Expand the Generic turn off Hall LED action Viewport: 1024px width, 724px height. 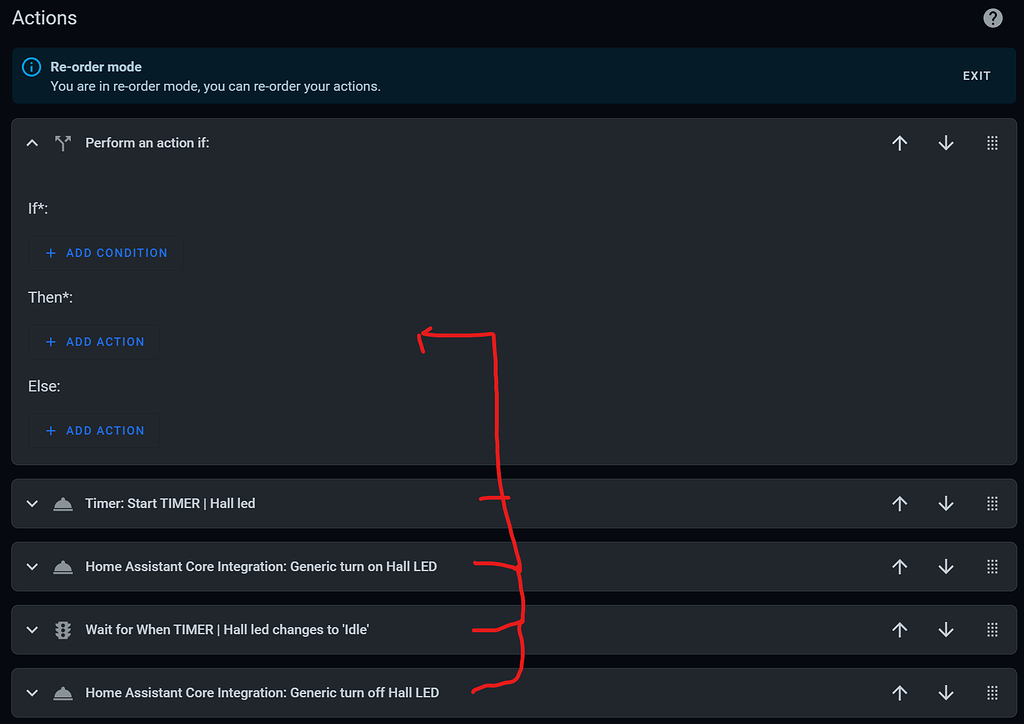click(31, 692)
